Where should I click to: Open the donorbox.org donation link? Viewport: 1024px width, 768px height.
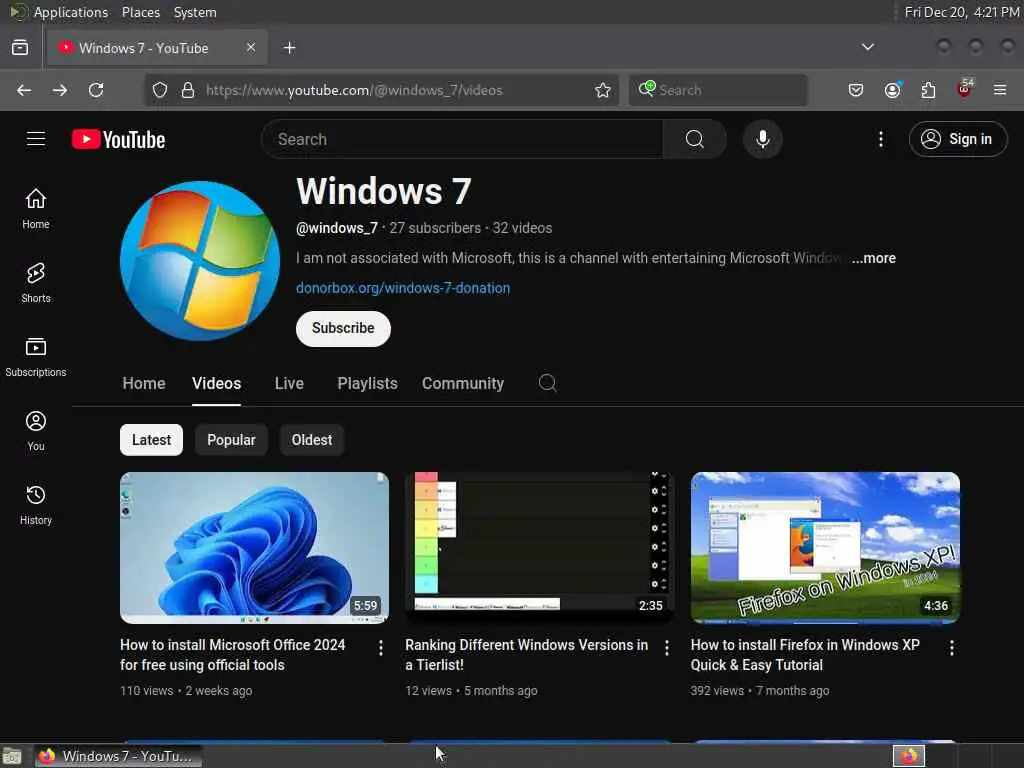[x=403, y=288]
